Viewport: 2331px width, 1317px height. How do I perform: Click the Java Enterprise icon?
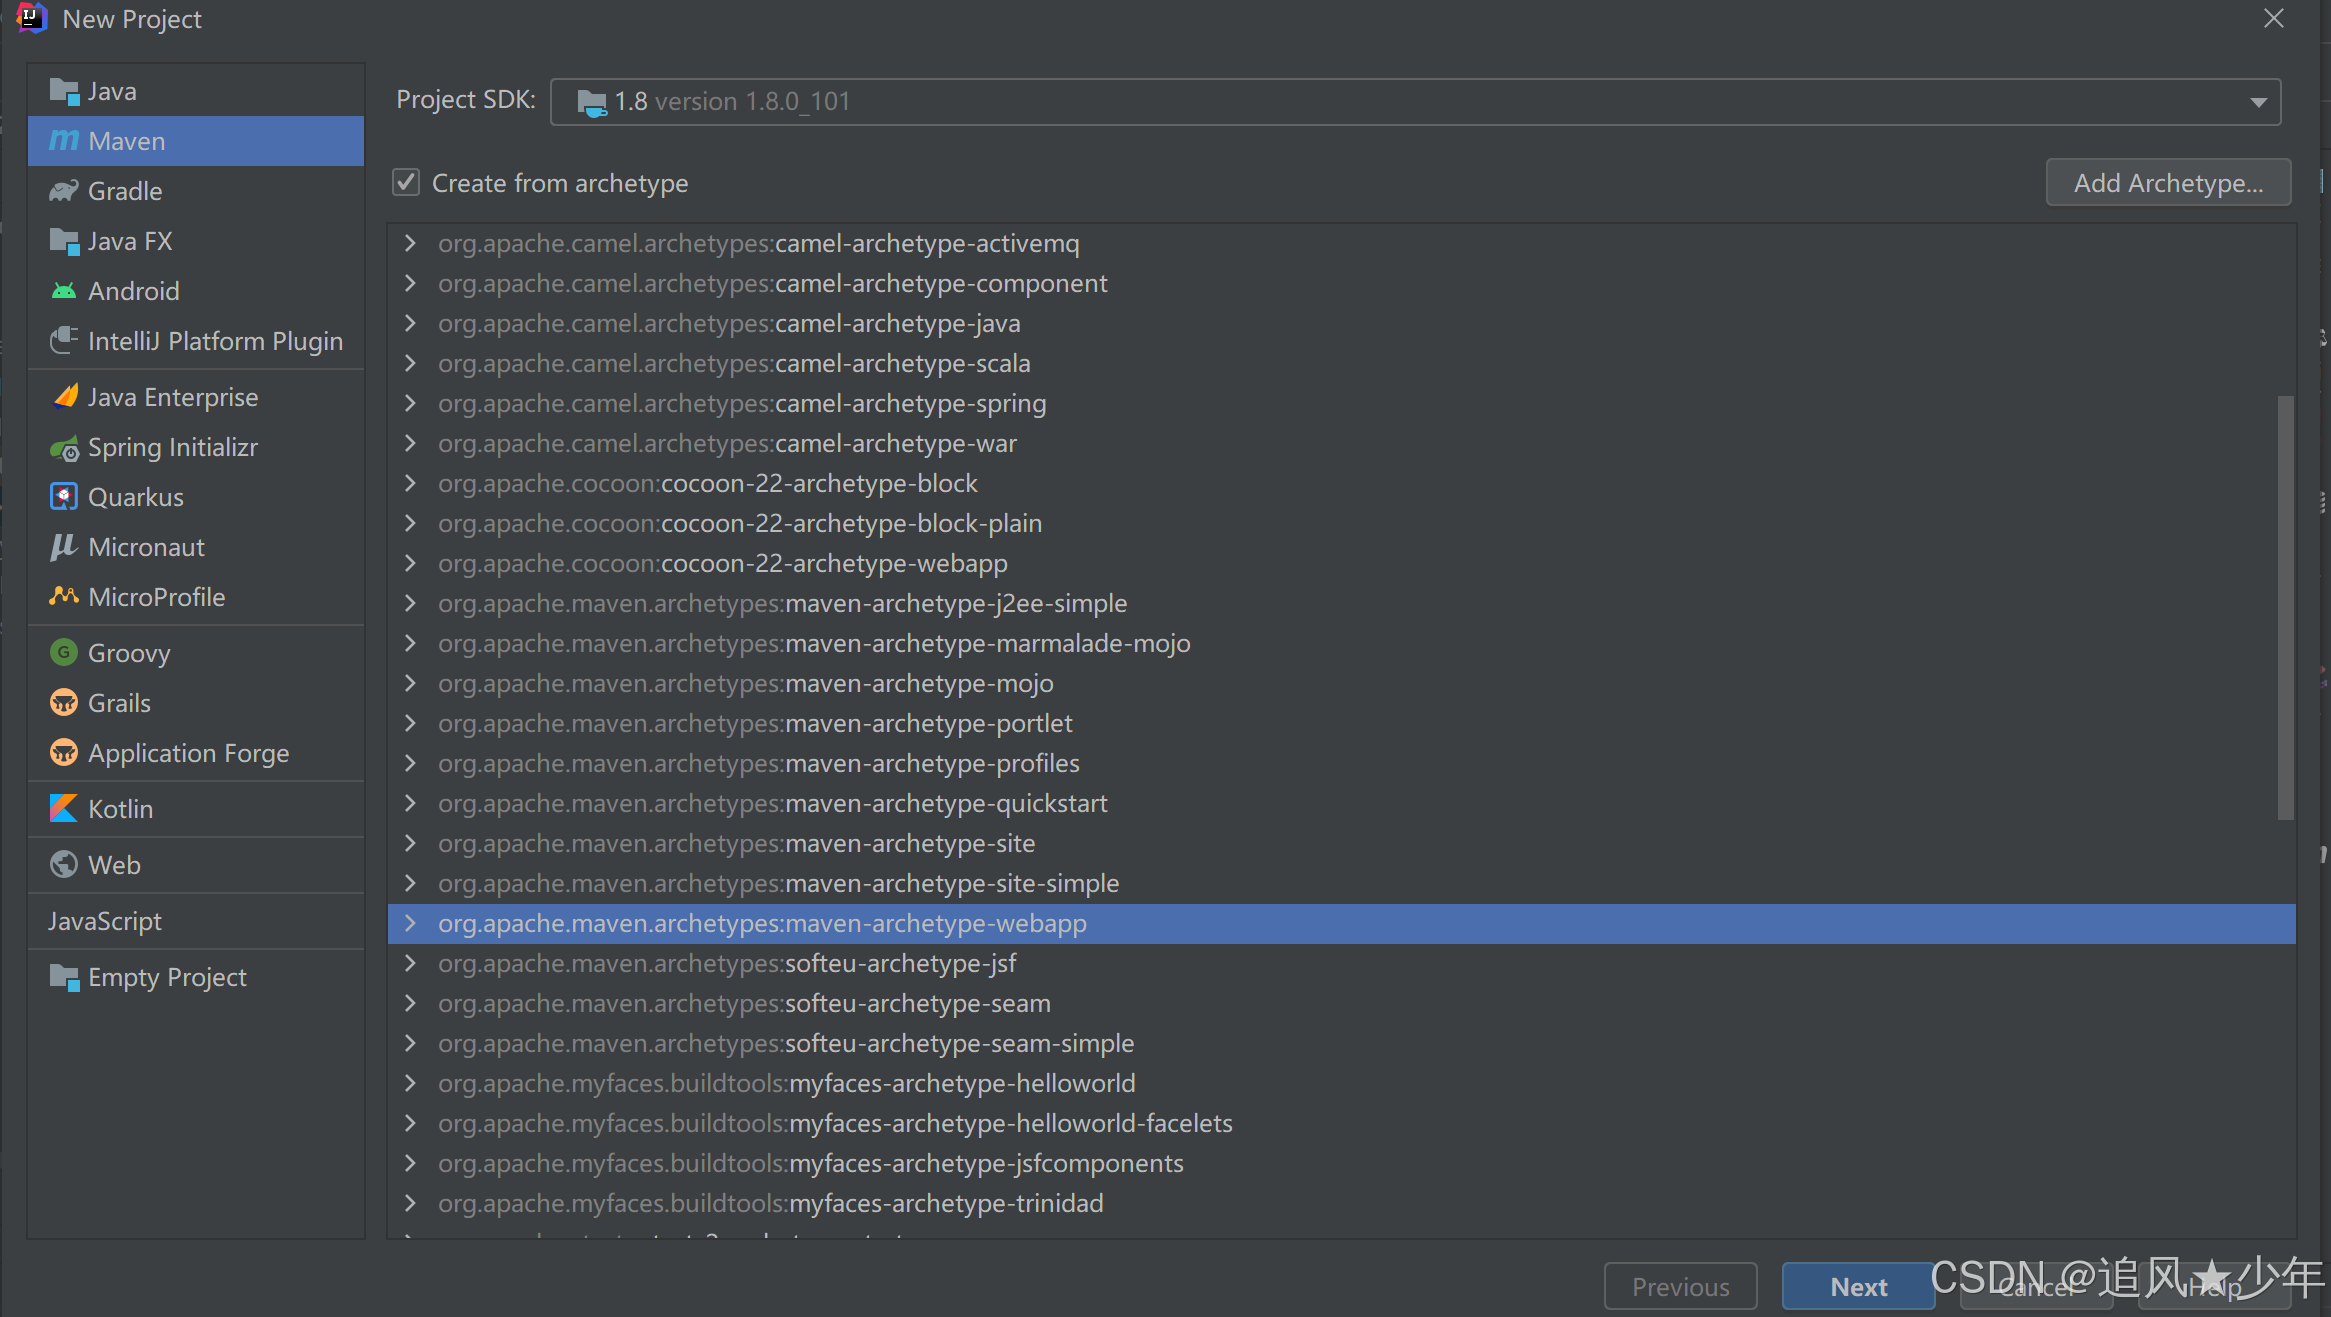point(64,397)
